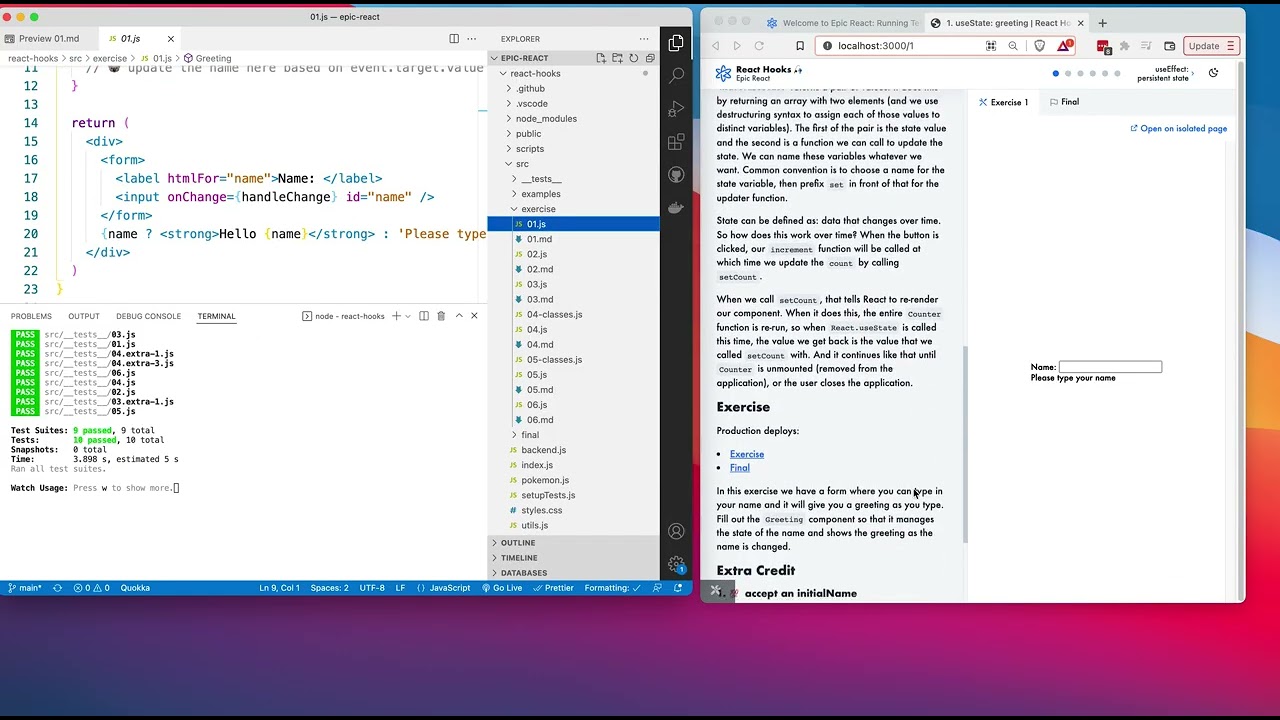Click into the Name input field
This screenshot has height=720, width=1280.
(x=1110, y=367)
